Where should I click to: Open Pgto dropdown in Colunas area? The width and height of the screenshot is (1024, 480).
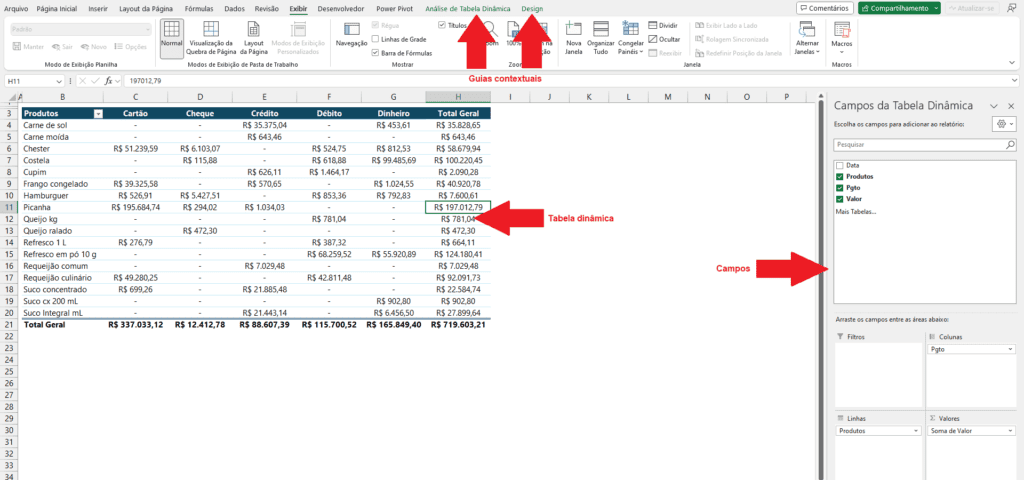[1011, 350]
